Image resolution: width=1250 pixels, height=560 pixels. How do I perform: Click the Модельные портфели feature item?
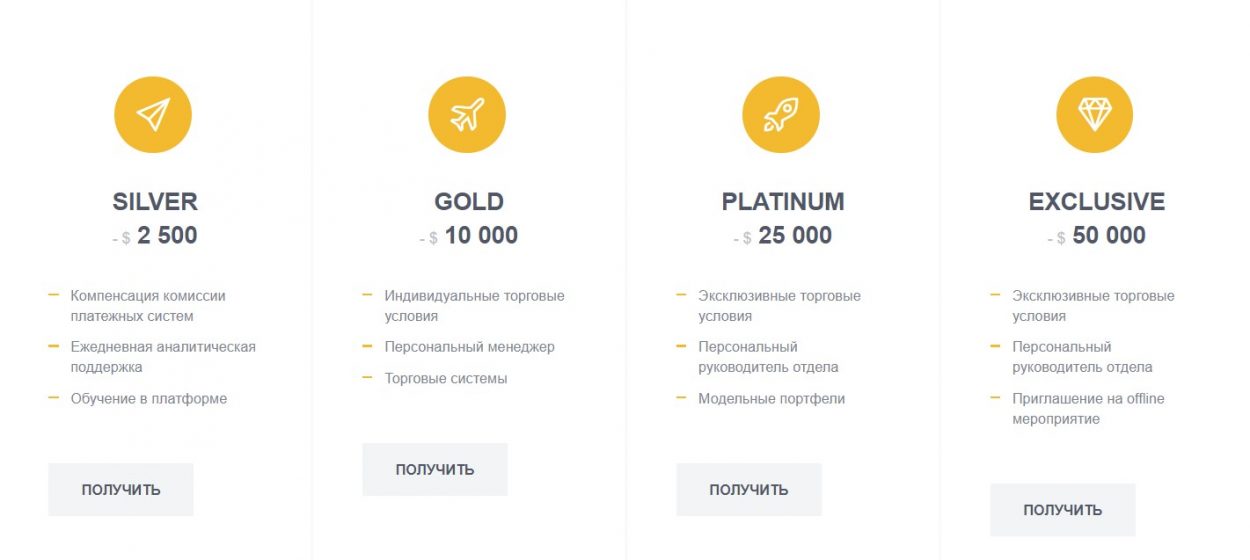772,398
